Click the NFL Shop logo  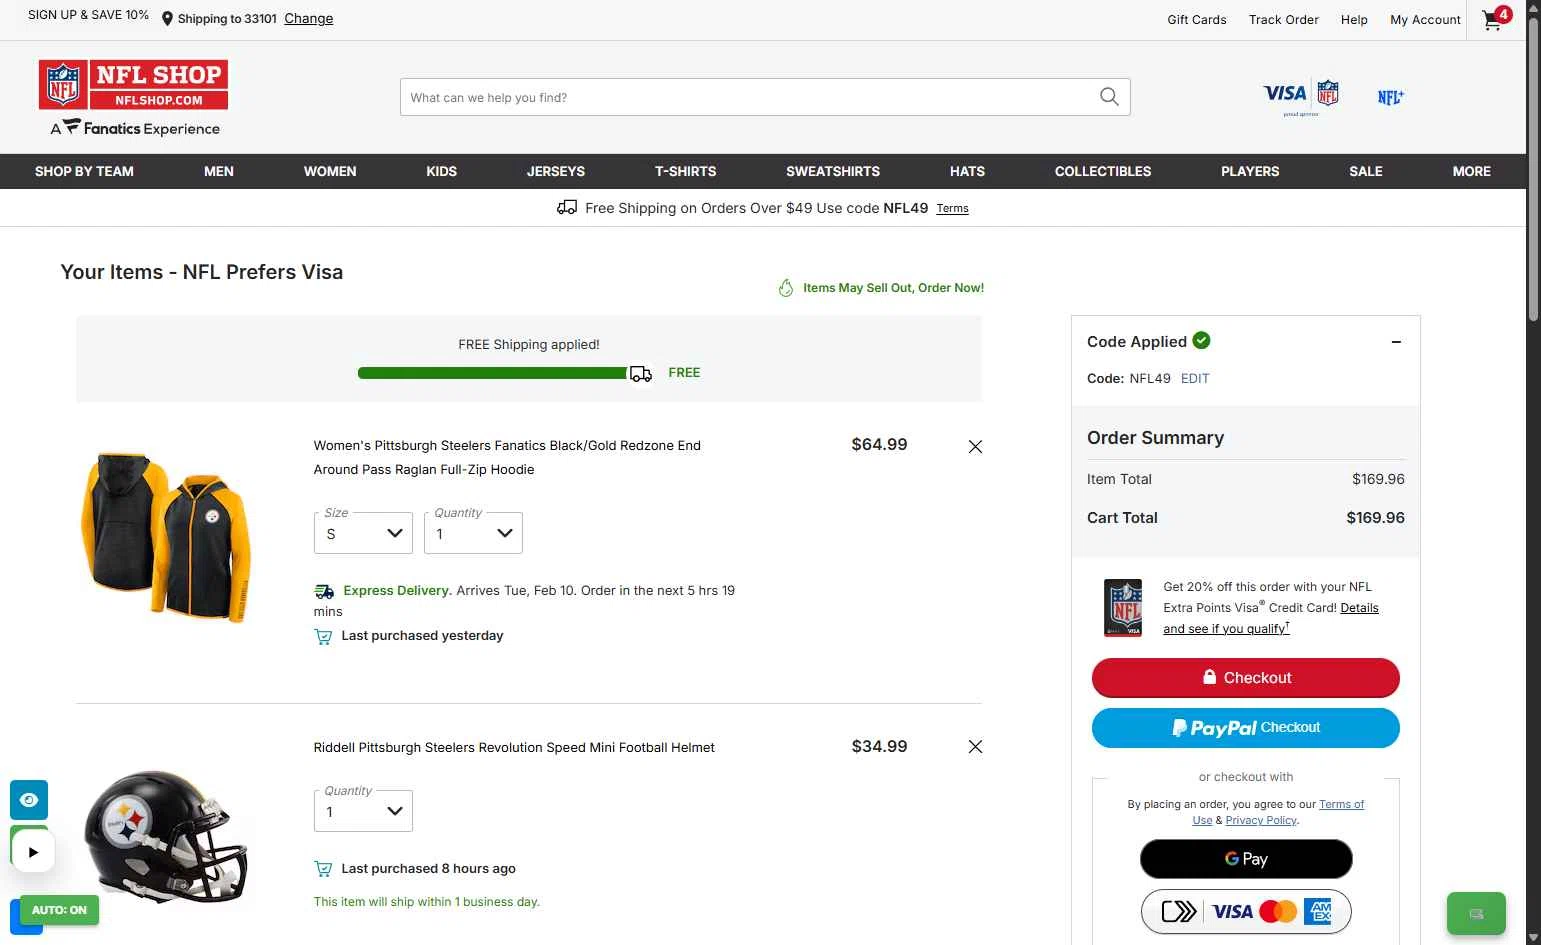pyautogui.click(x=133, y=84)
